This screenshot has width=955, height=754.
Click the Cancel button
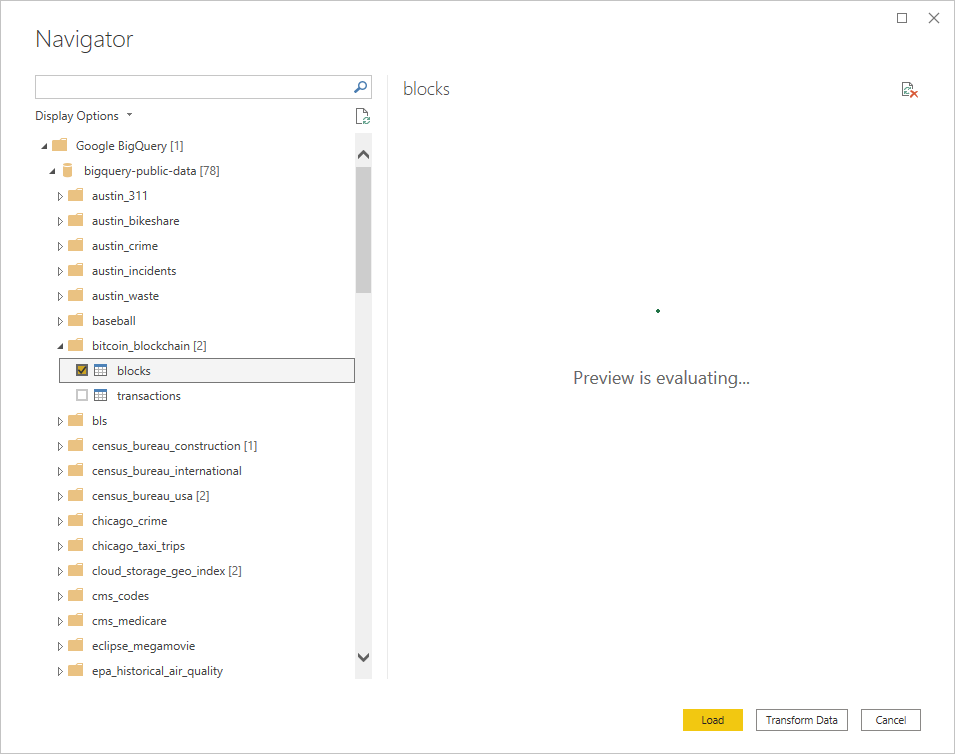coord(890,719)
